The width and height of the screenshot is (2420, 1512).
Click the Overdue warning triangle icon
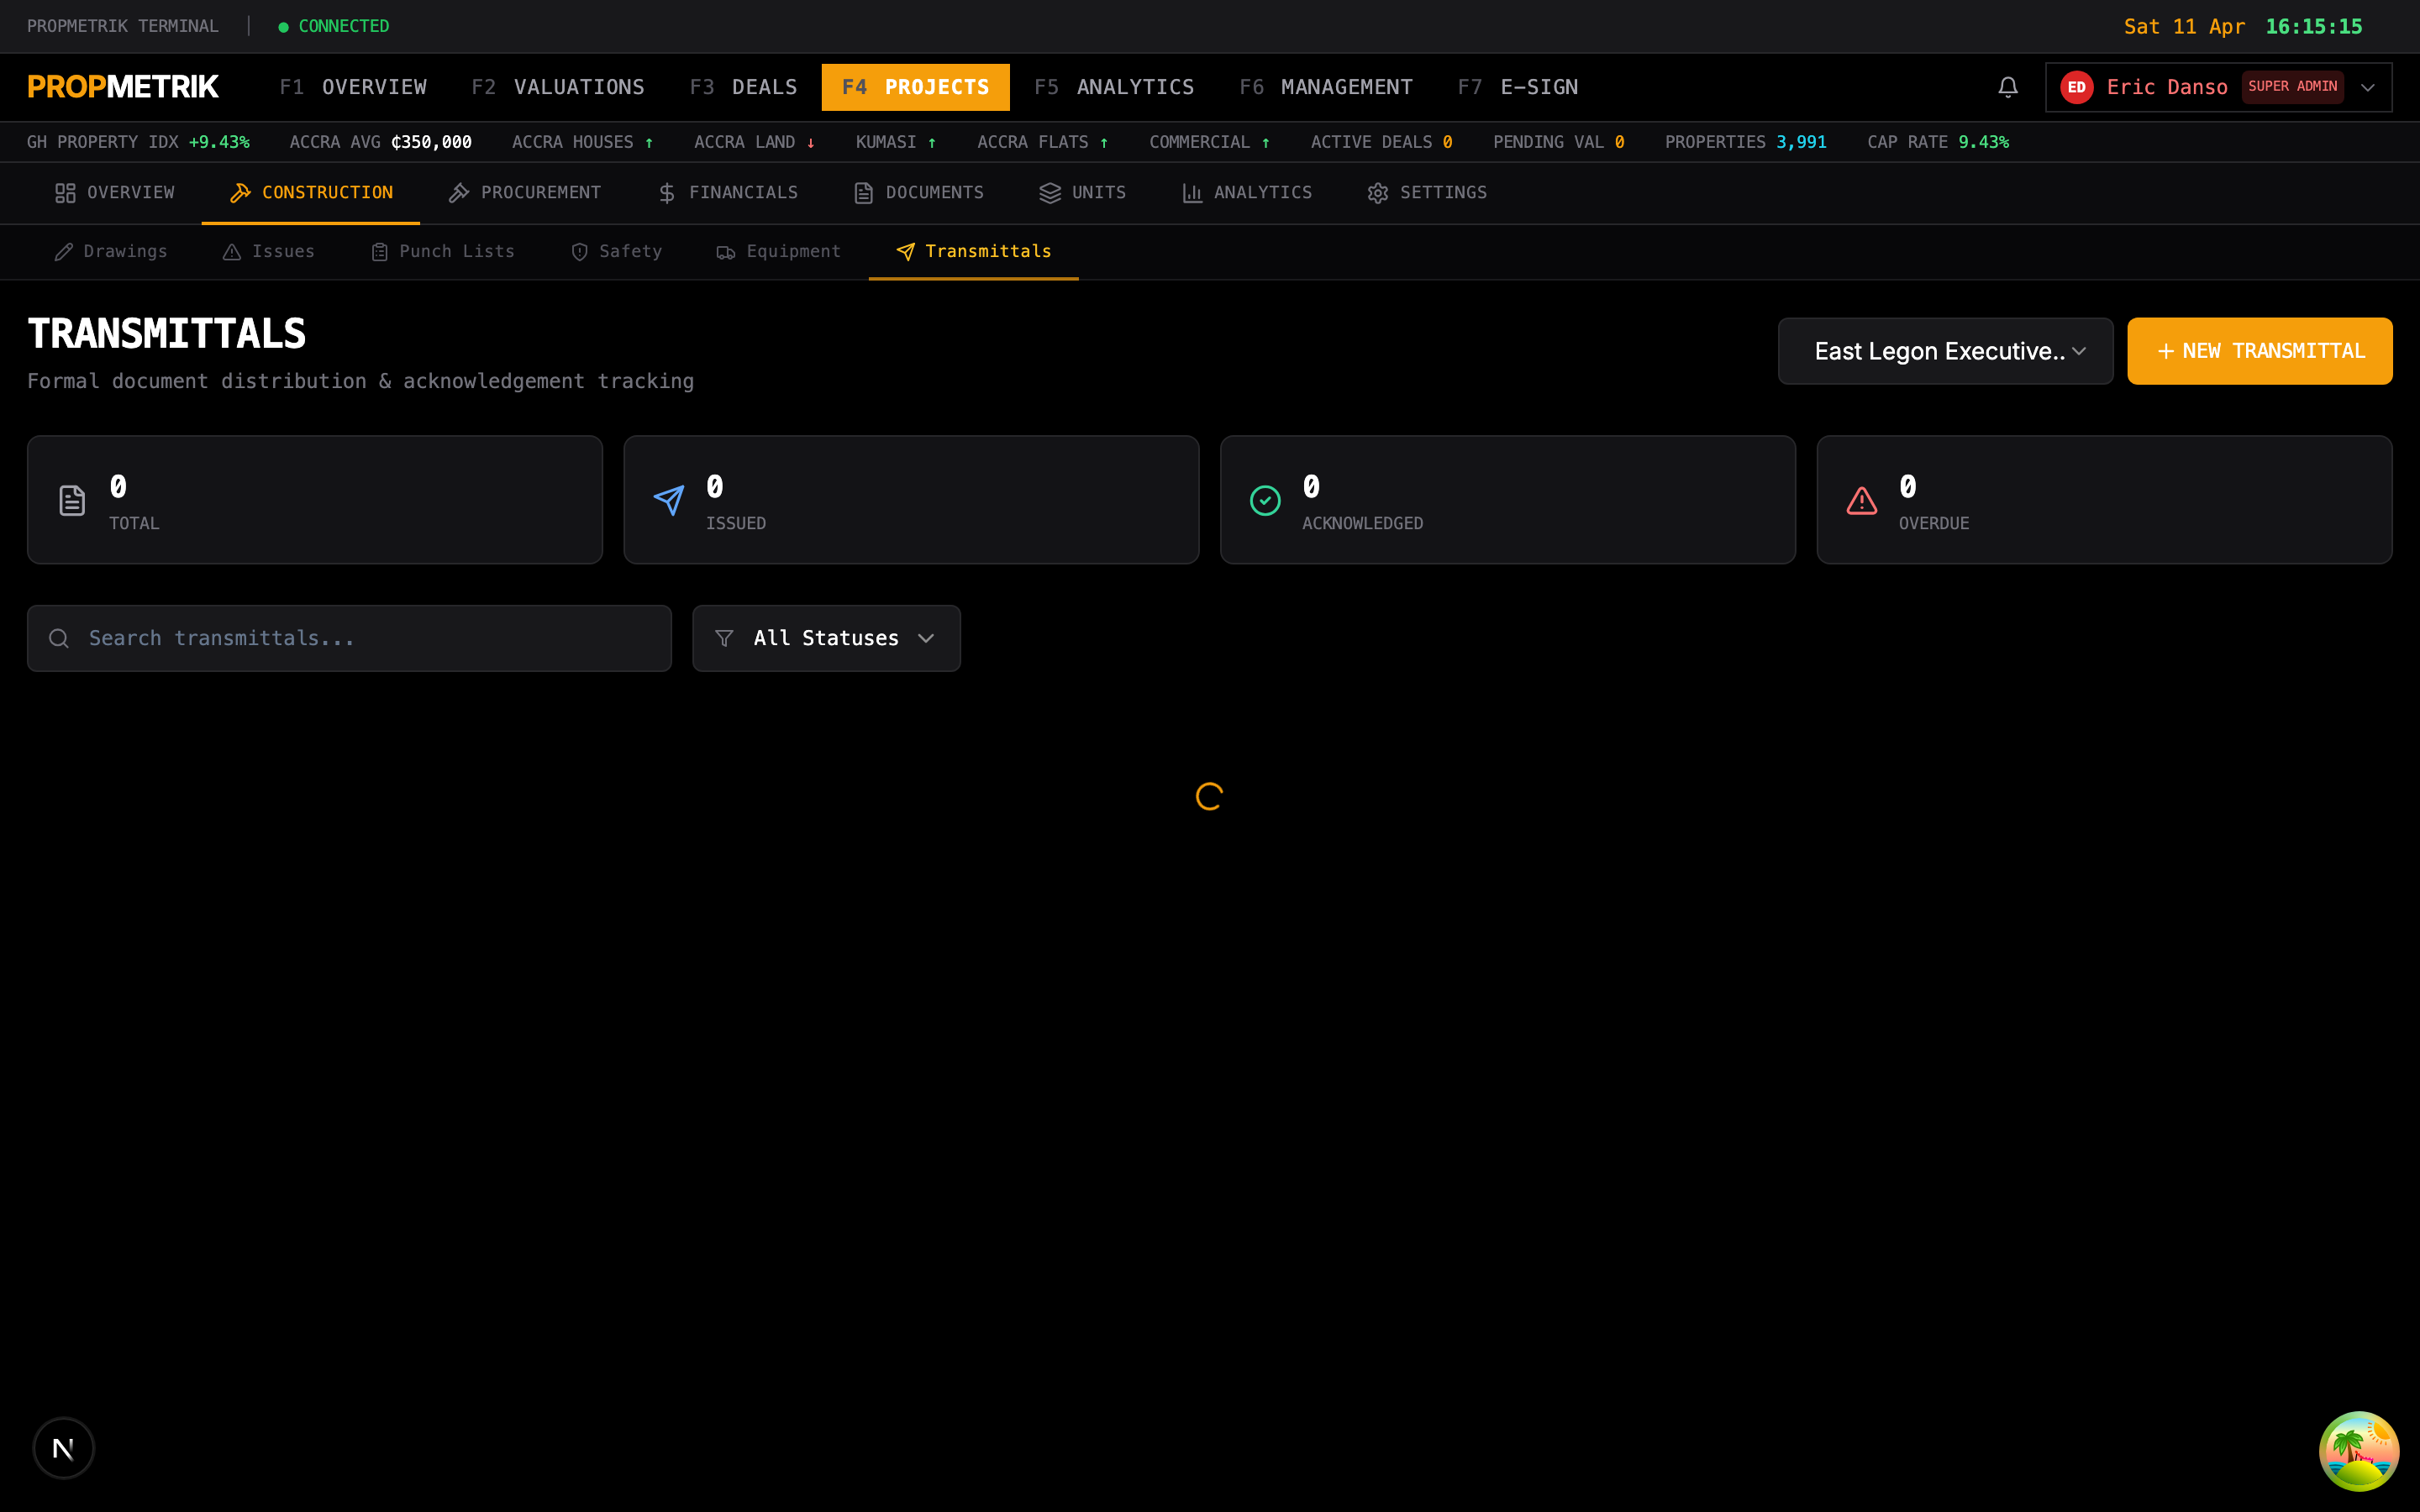tap(1861, 500)
